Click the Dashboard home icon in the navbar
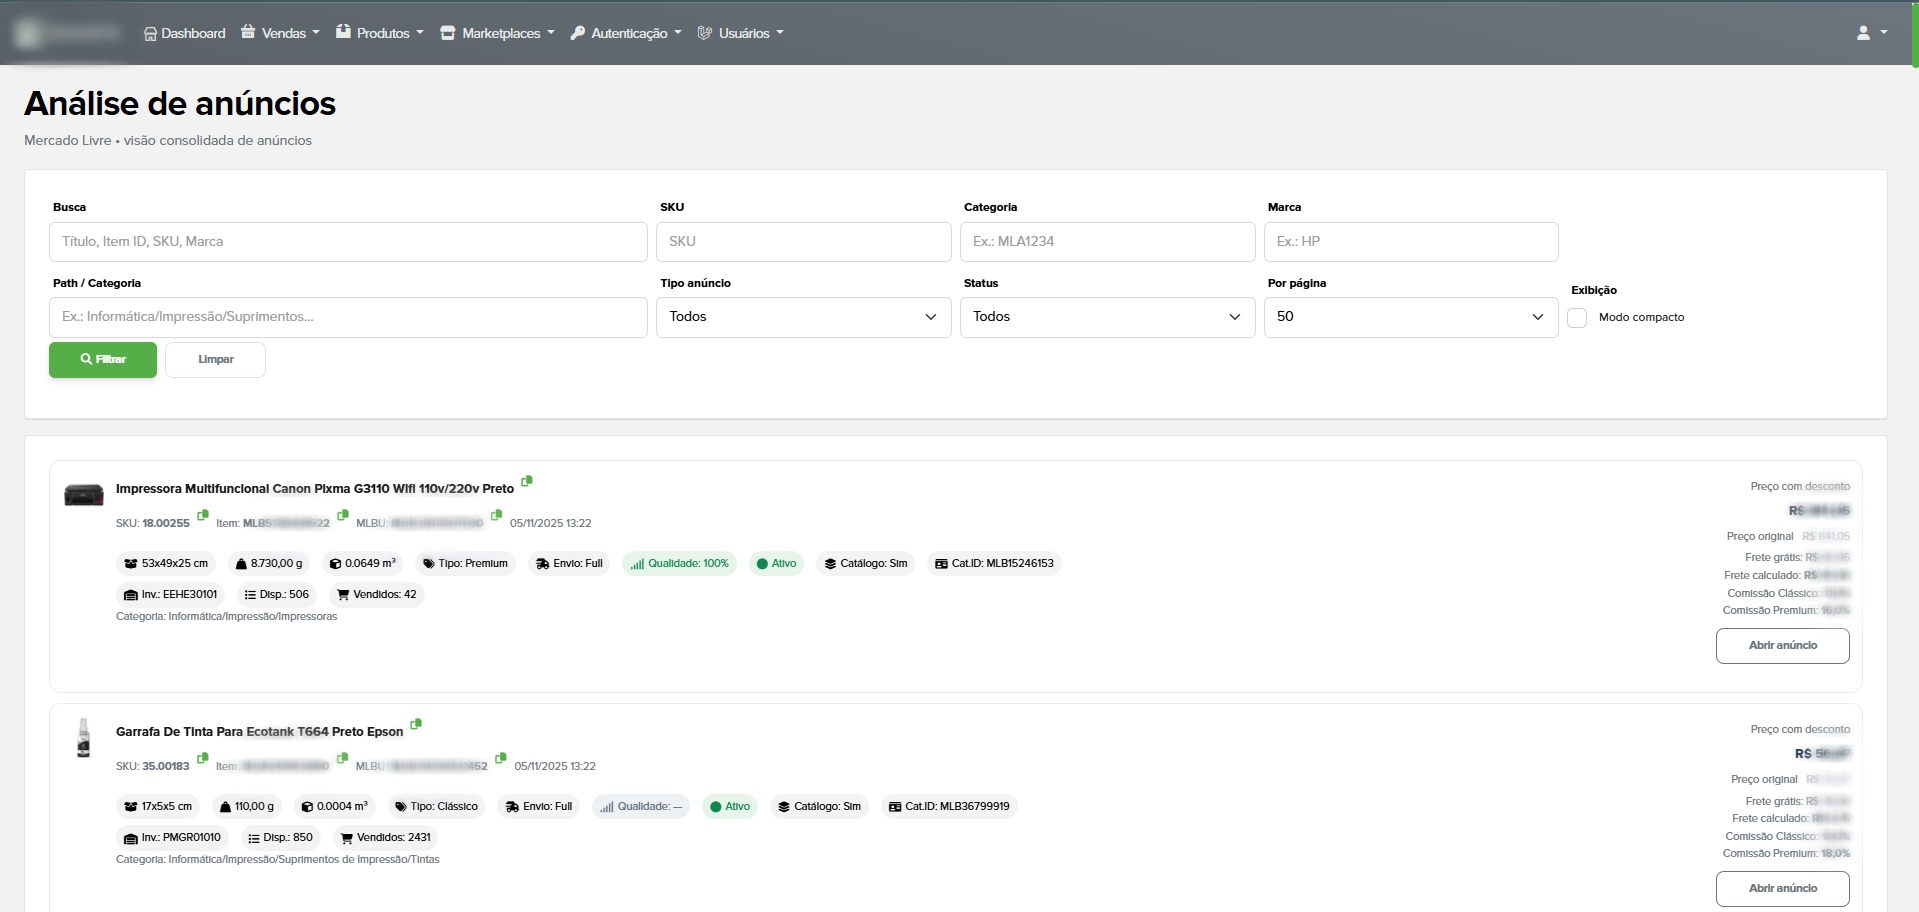Viewport: 1919px width, 912px height. click(149, 33)
